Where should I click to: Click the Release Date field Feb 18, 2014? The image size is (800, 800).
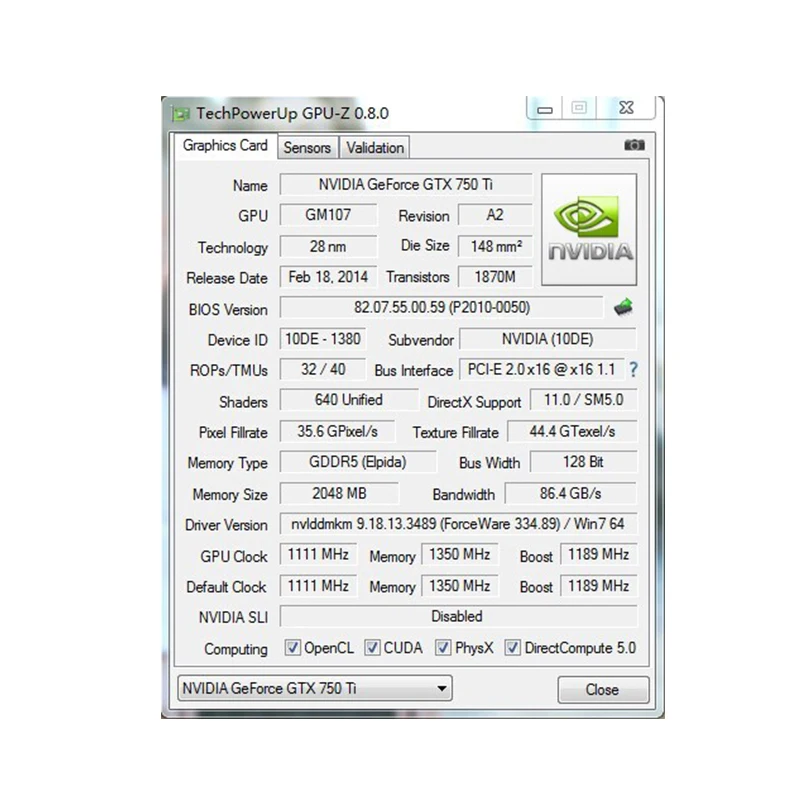[x=329, y=277]
